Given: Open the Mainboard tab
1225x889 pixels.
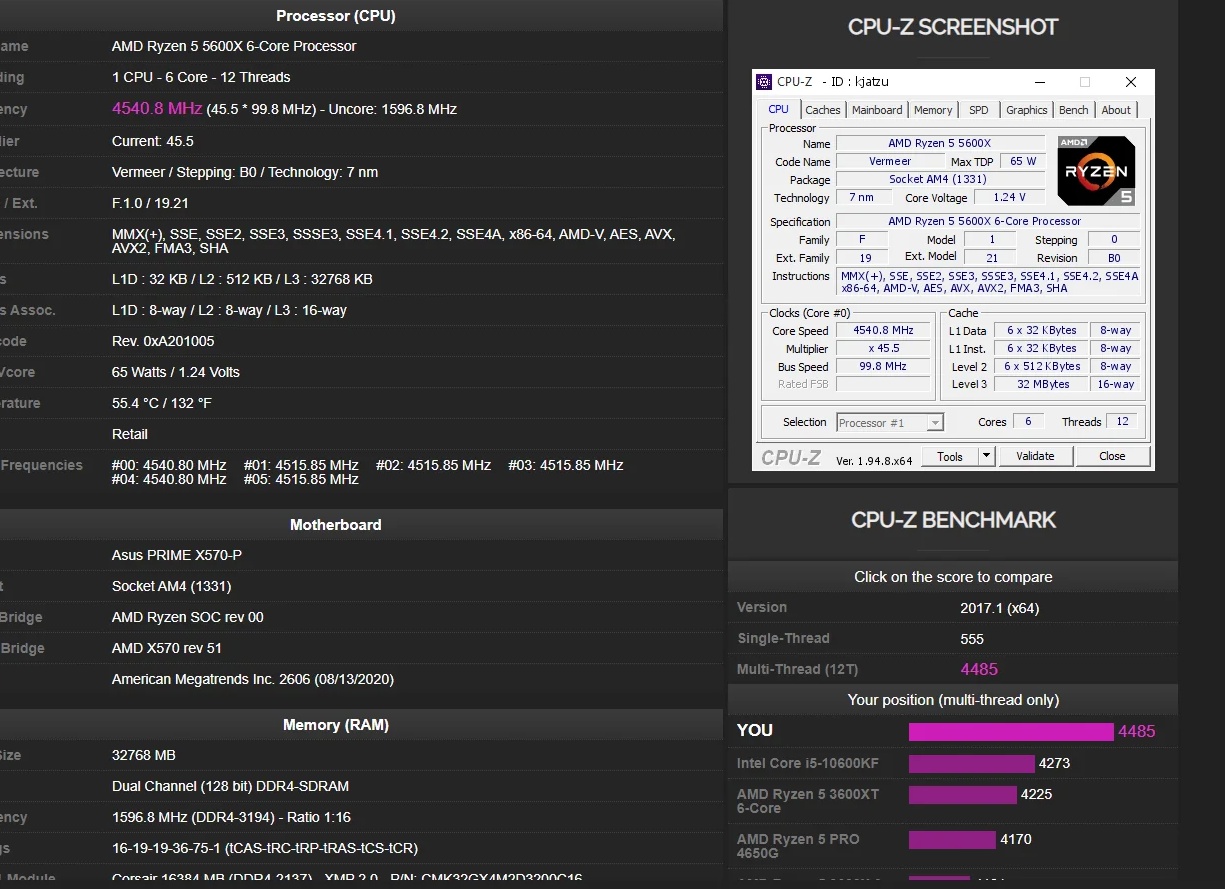Looking at the screenshot, I should click(x=877, y=110).
